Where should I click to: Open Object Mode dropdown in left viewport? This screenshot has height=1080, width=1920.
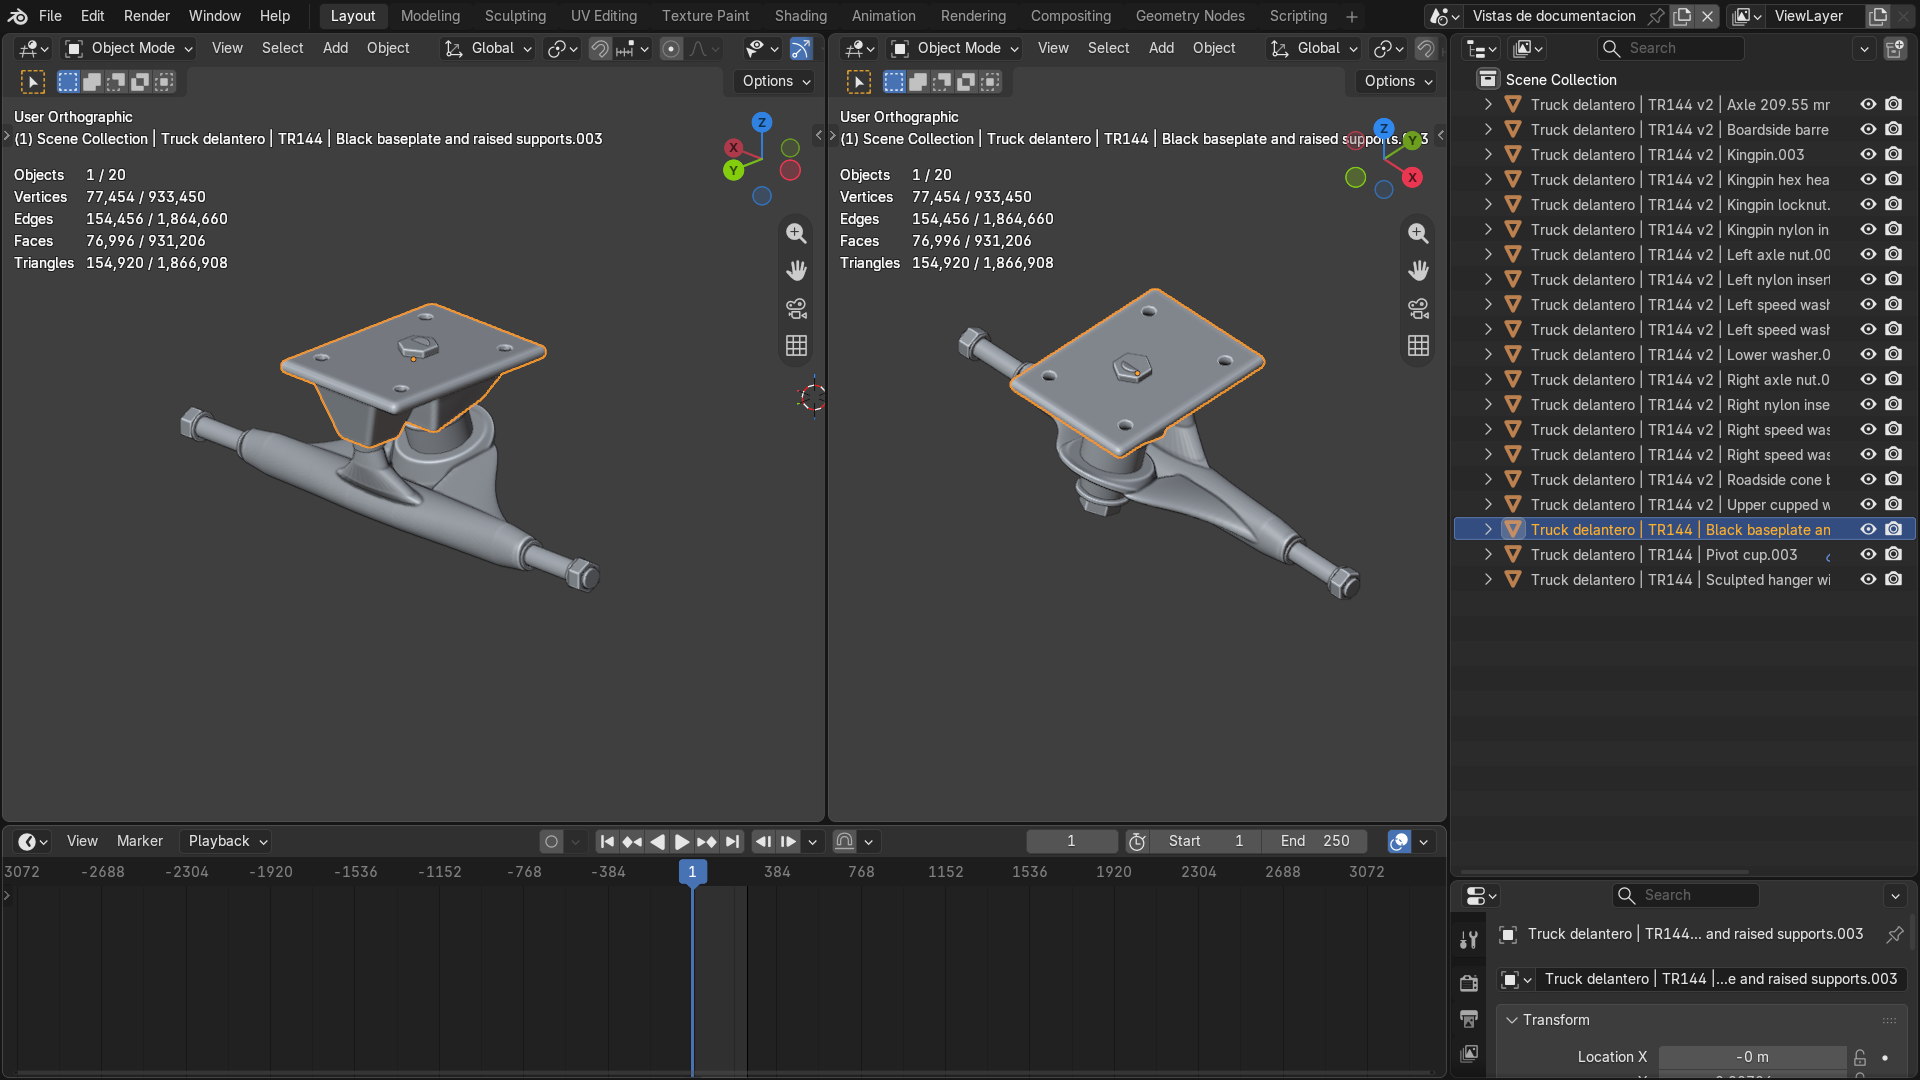129,48
